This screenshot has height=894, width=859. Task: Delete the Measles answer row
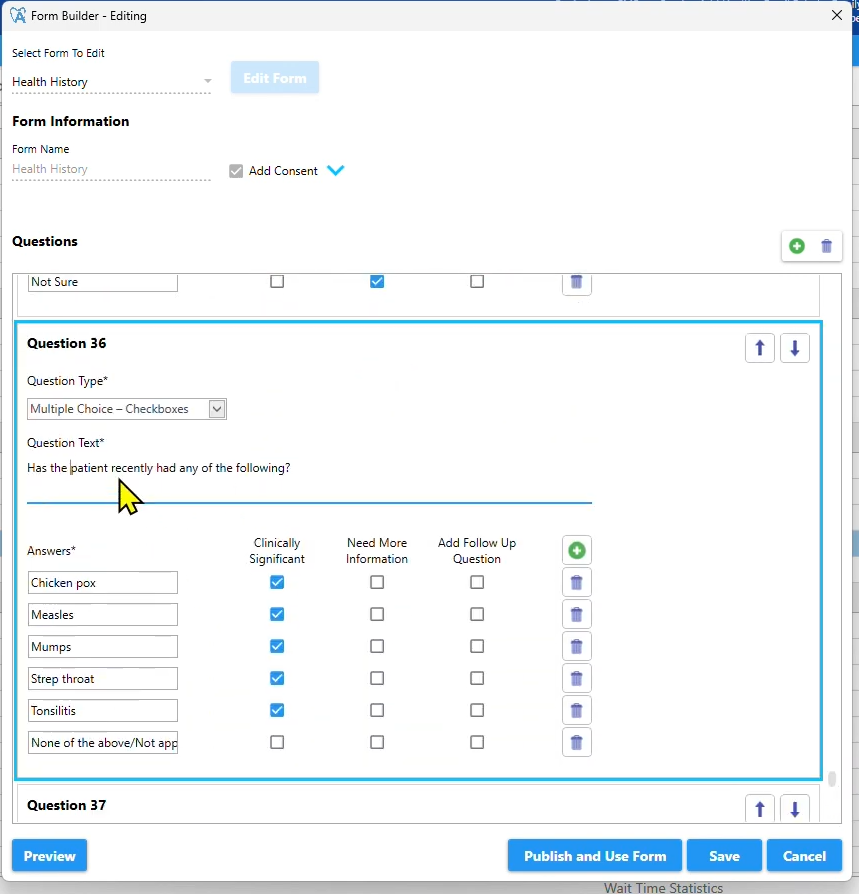click(x=576, y=614)
